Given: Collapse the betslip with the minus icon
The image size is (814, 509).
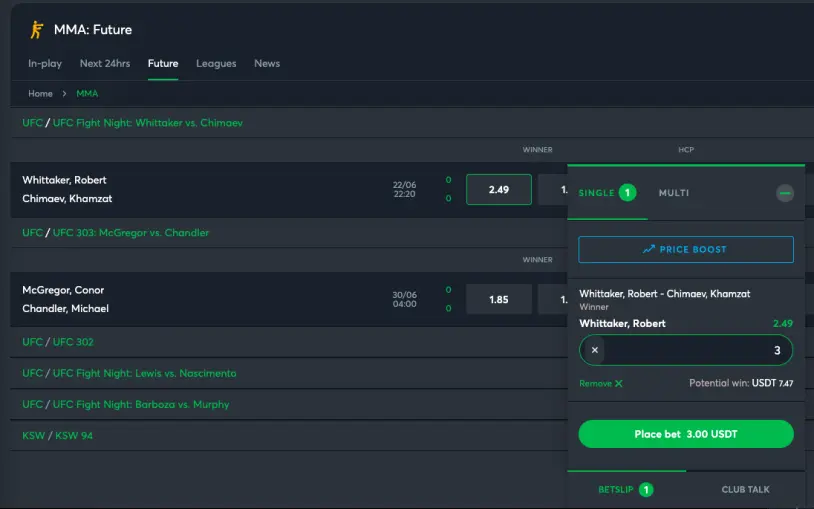Looking at the screenshot, I should pyautogui.click(x=784, y=193).
